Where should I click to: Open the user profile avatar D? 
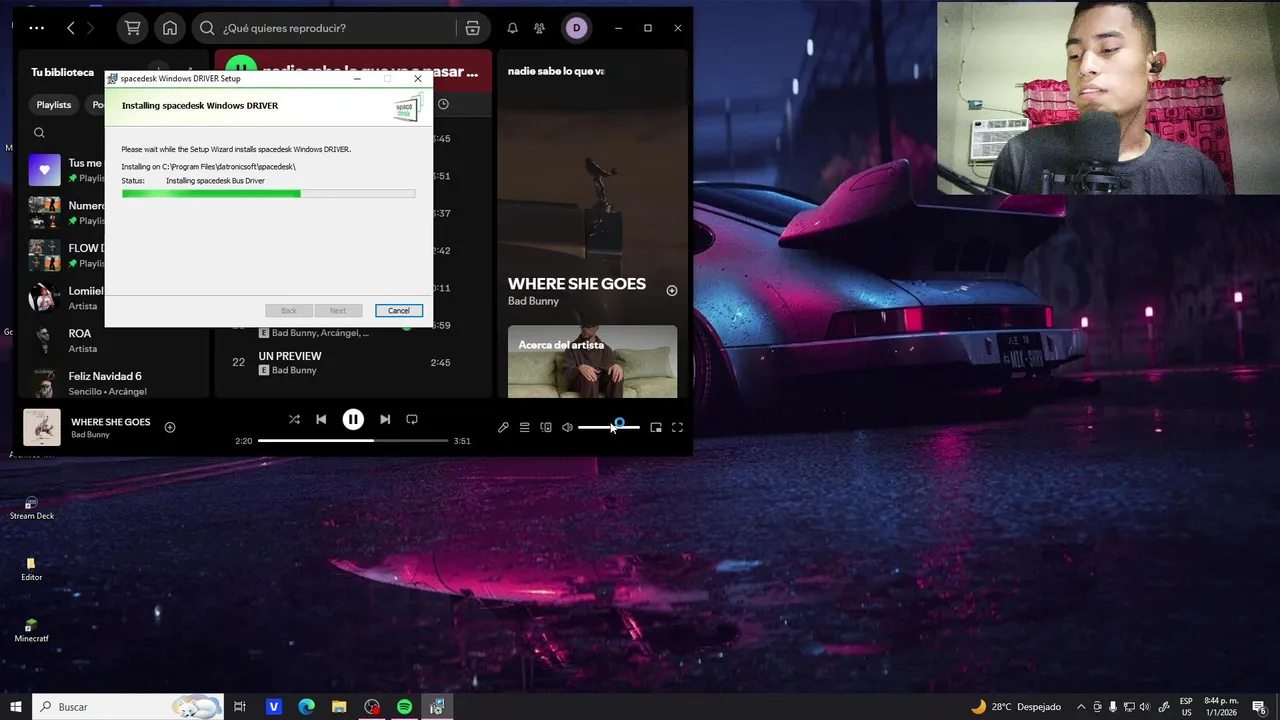tap(576, 28)
